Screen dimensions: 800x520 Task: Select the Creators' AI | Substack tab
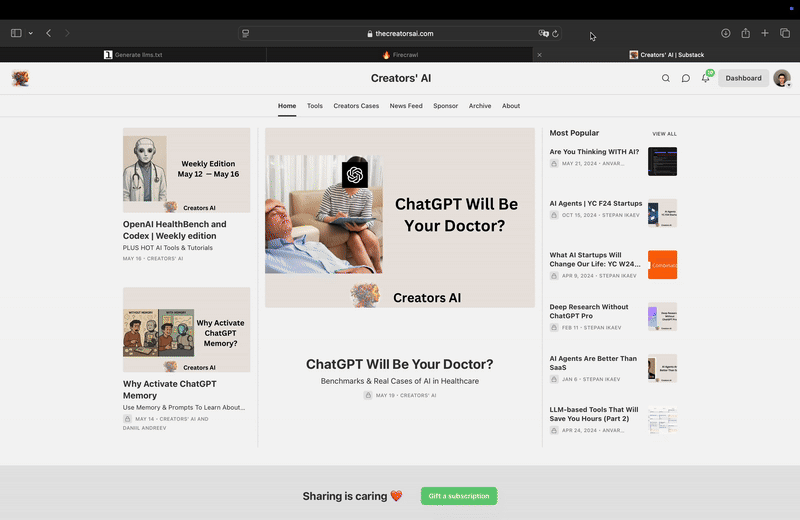click(666, 55)
